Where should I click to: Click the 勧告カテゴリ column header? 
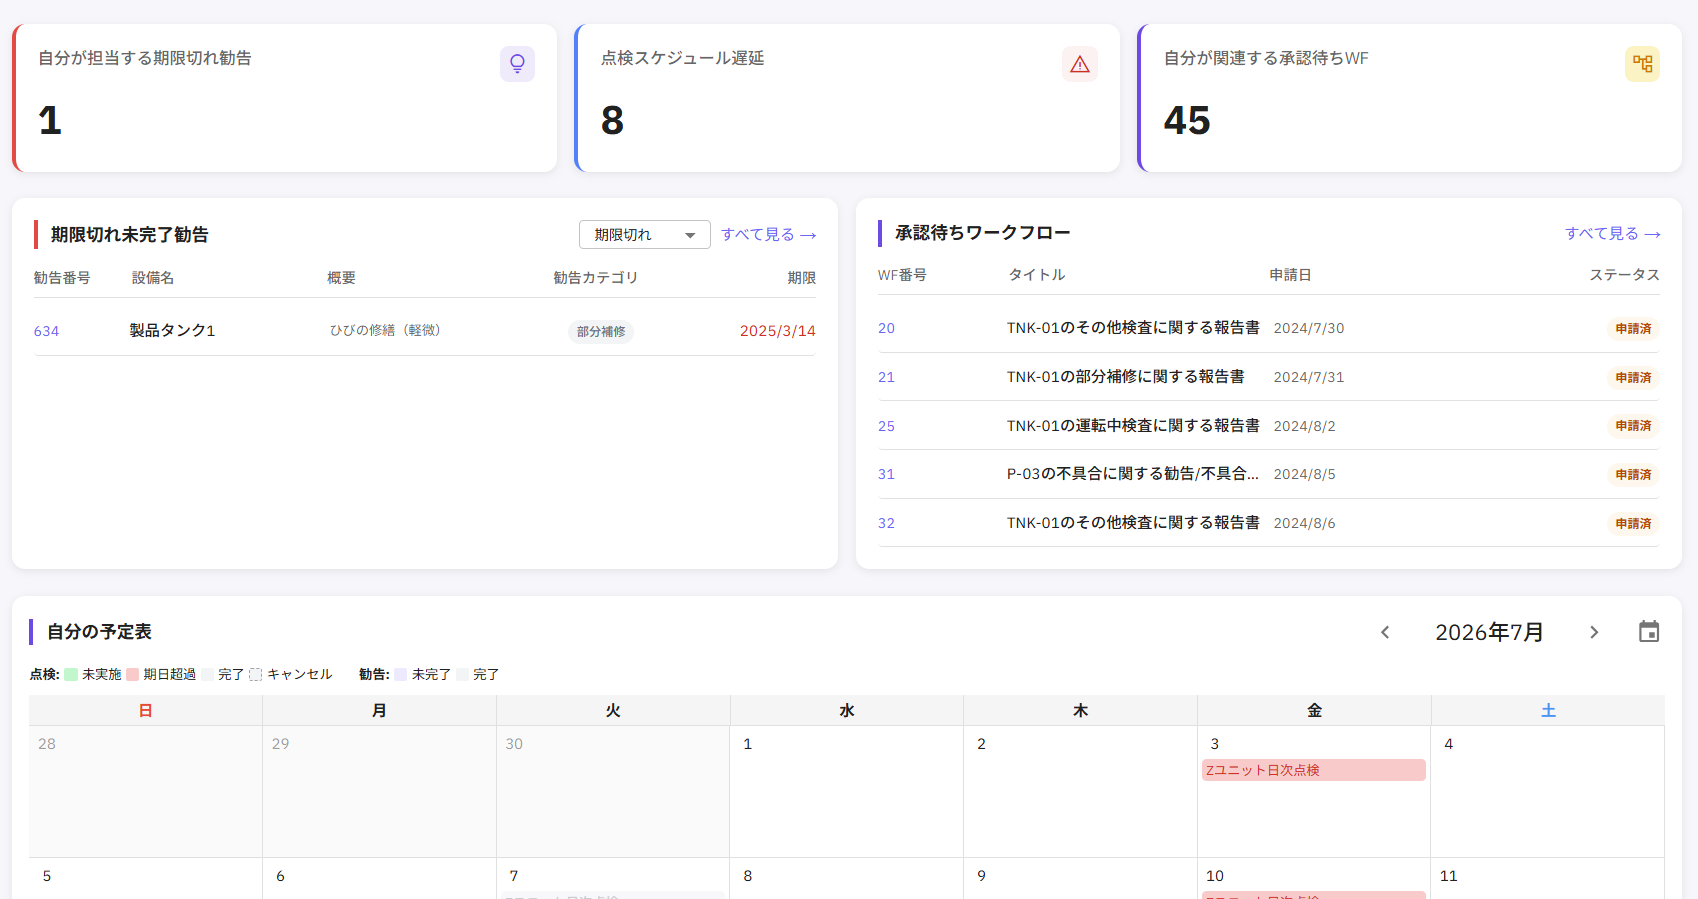click(x=595, y=278)
